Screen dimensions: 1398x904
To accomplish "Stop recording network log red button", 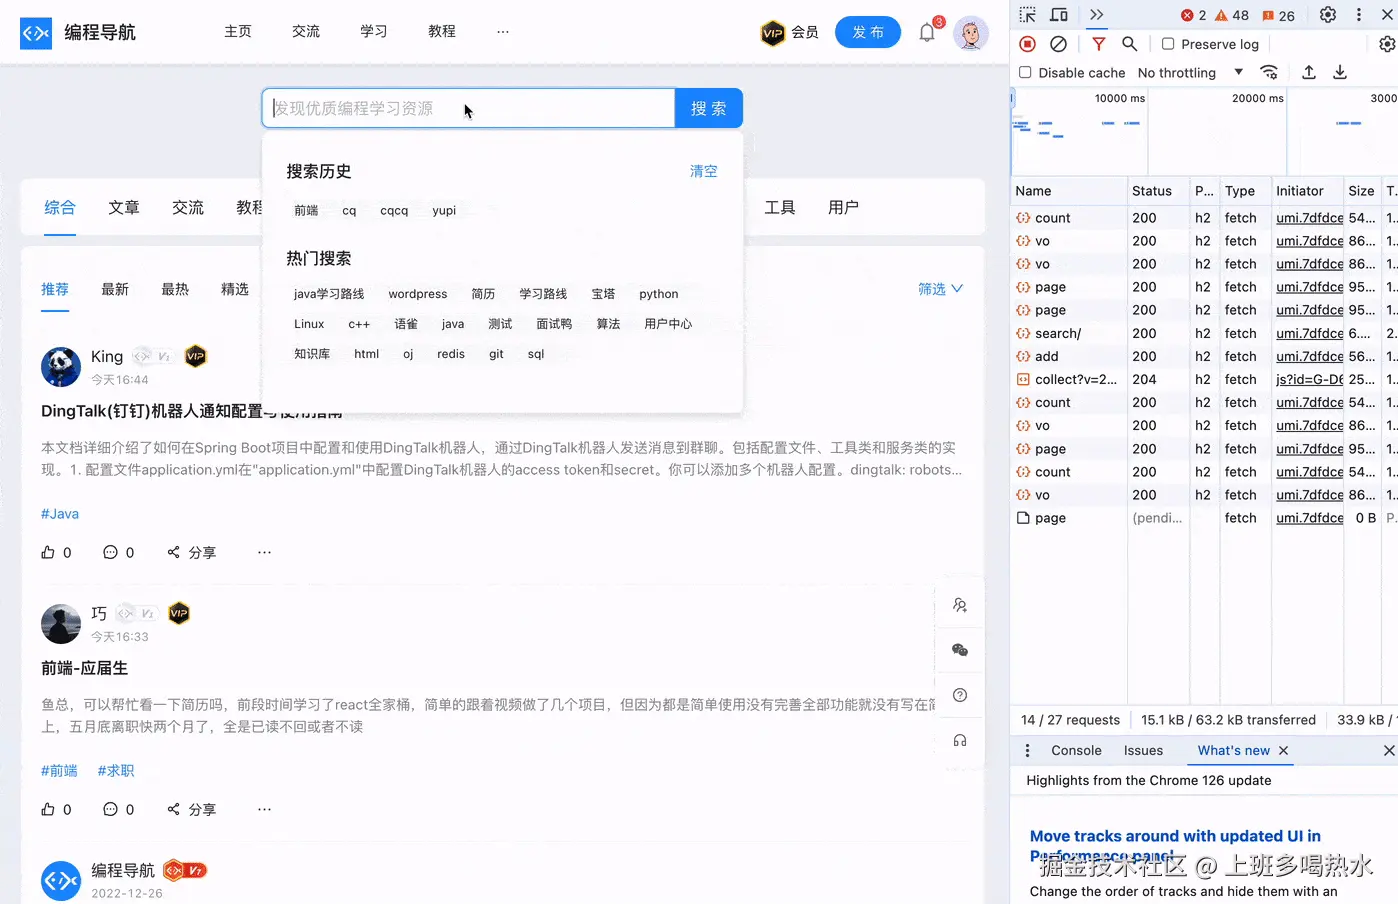I will coord(1027,44).
